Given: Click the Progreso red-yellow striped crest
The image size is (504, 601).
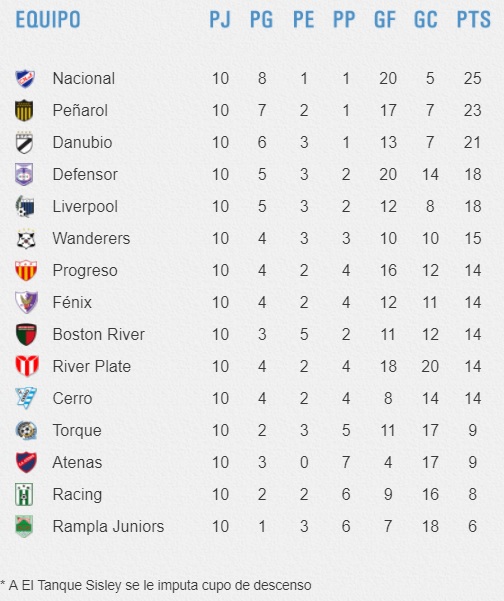Looking at the screenshot, I should pos(26,270).
